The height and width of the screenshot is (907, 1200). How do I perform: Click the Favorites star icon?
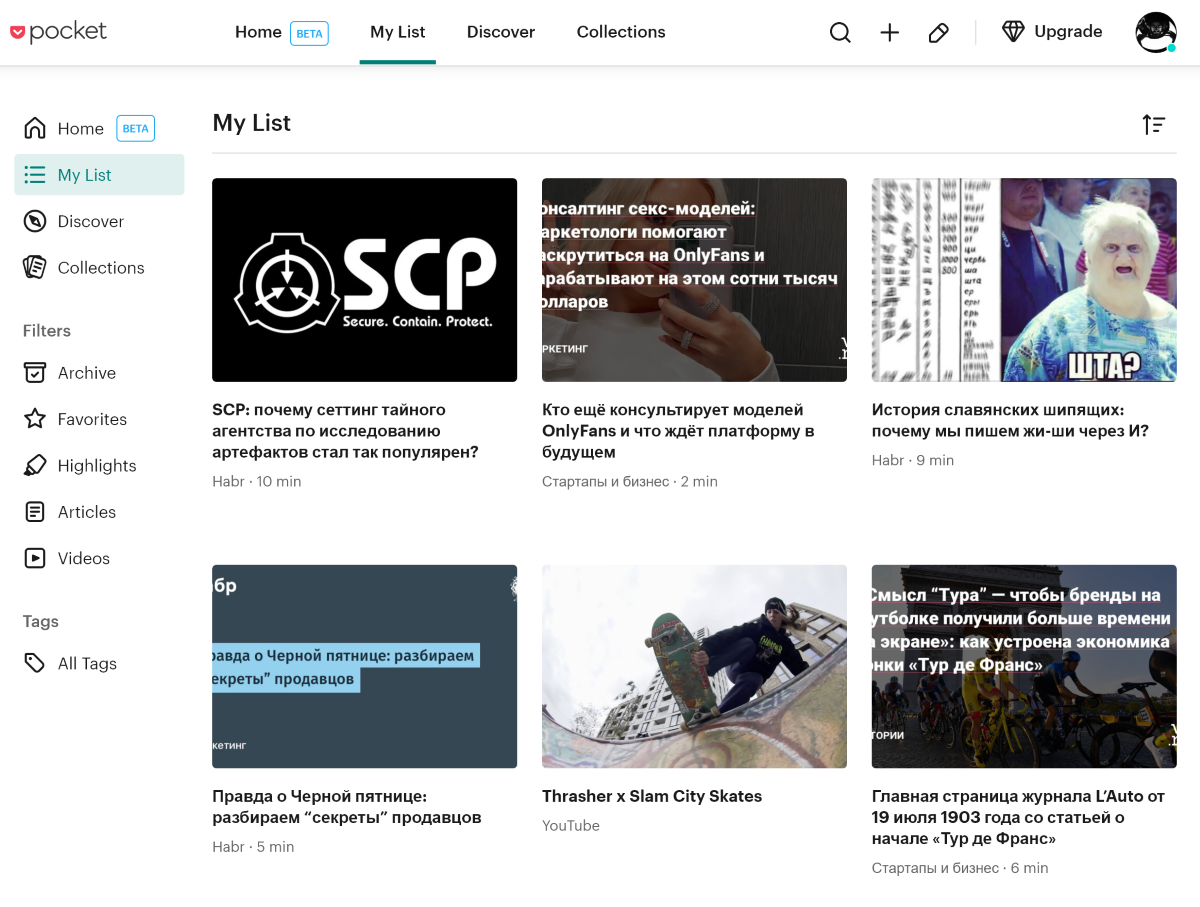[35, 419]
